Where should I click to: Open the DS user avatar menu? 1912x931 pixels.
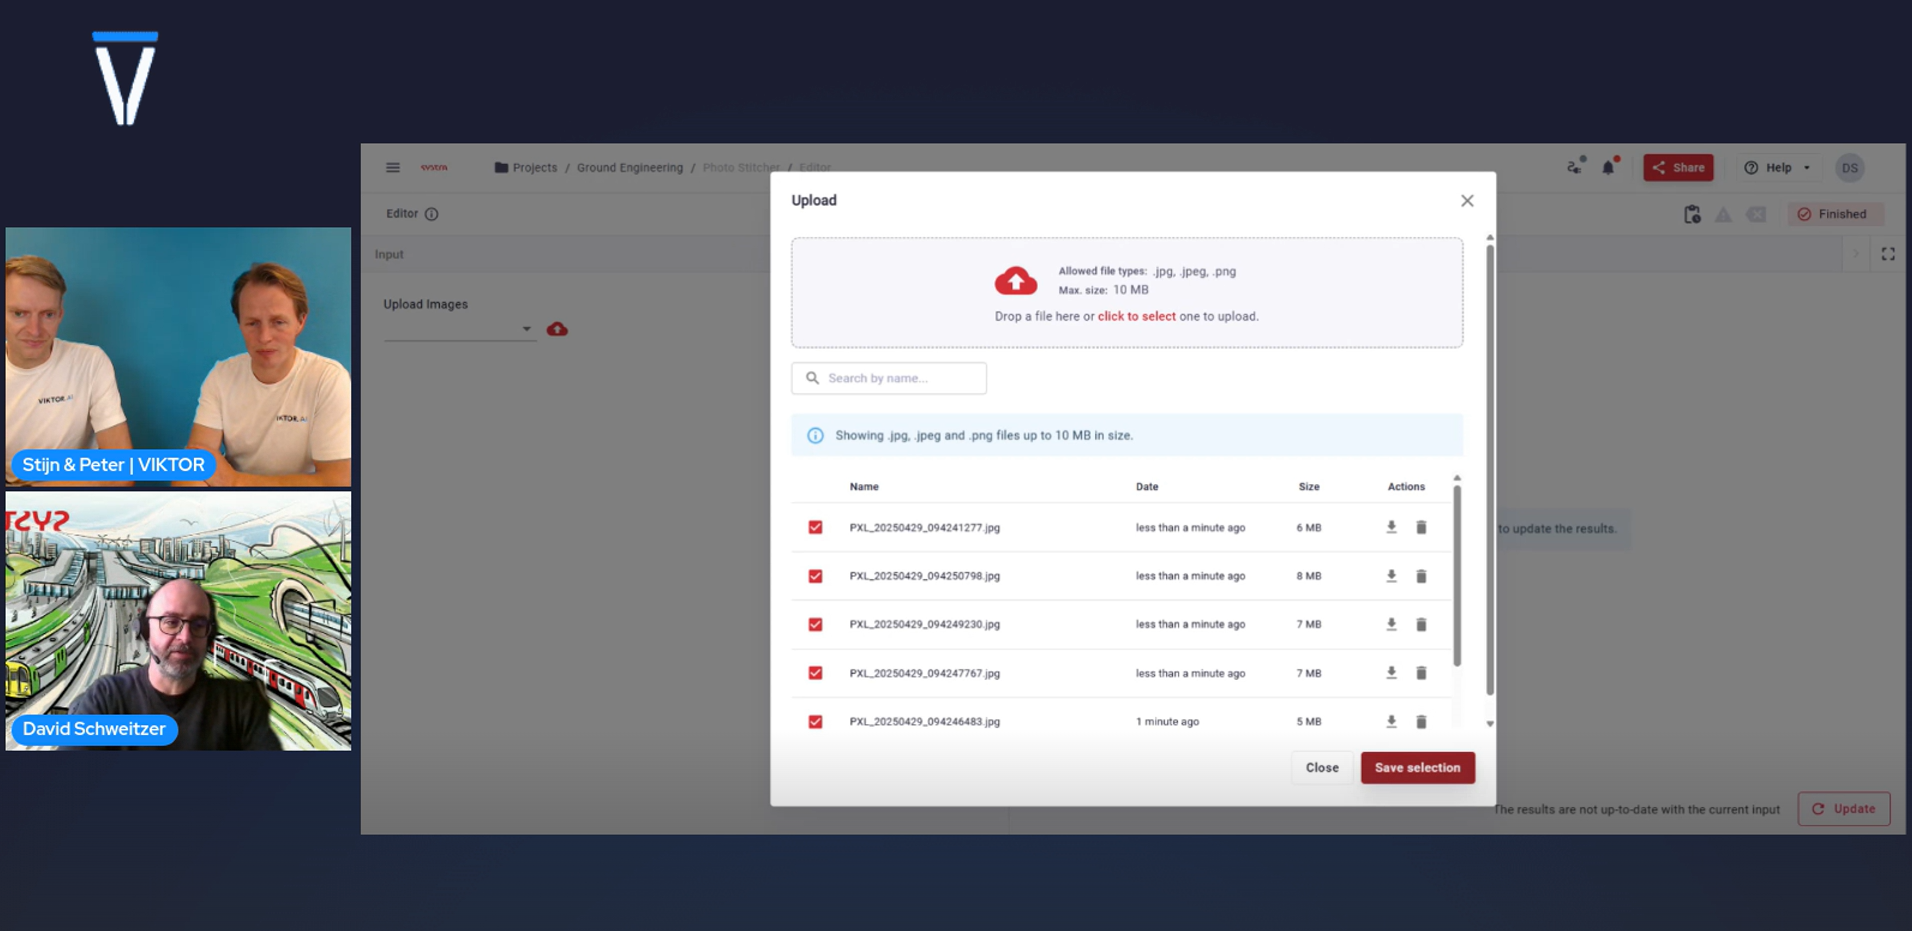click(1849, 168)
